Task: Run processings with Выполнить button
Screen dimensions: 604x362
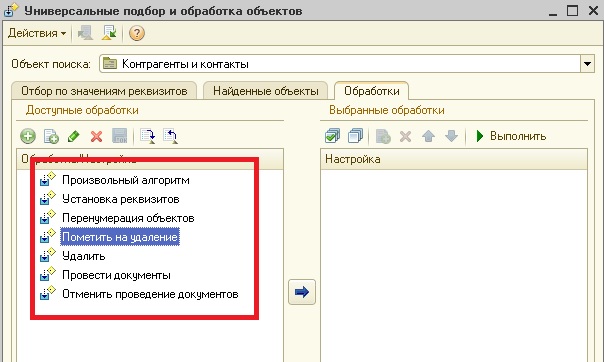Action: coord(511,136)
